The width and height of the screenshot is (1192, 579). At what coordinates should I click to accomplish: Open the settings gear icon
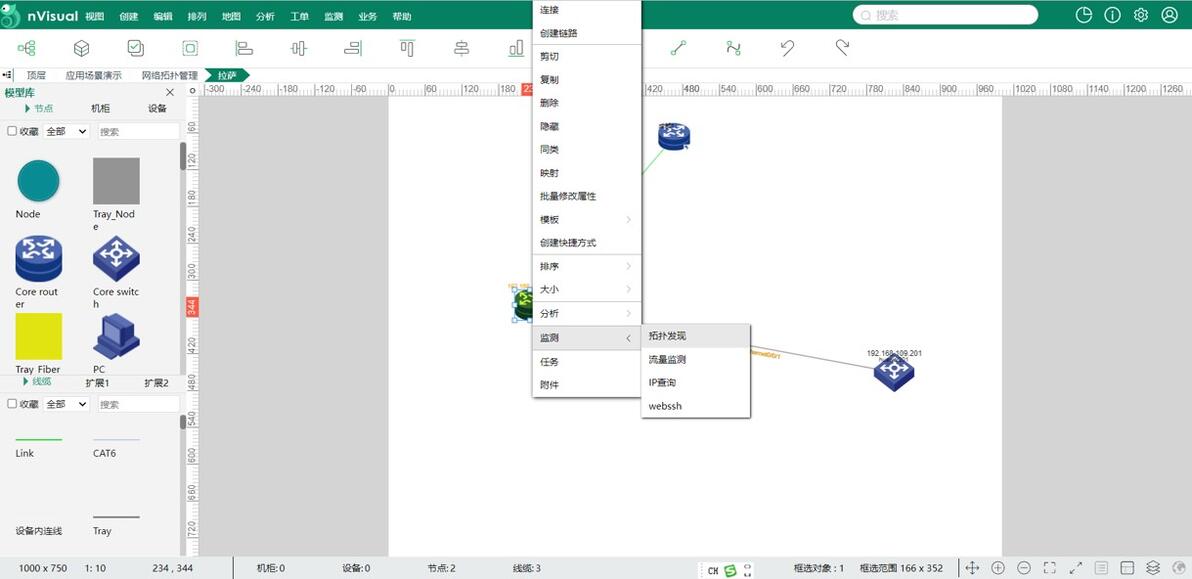pos(1139,15)
